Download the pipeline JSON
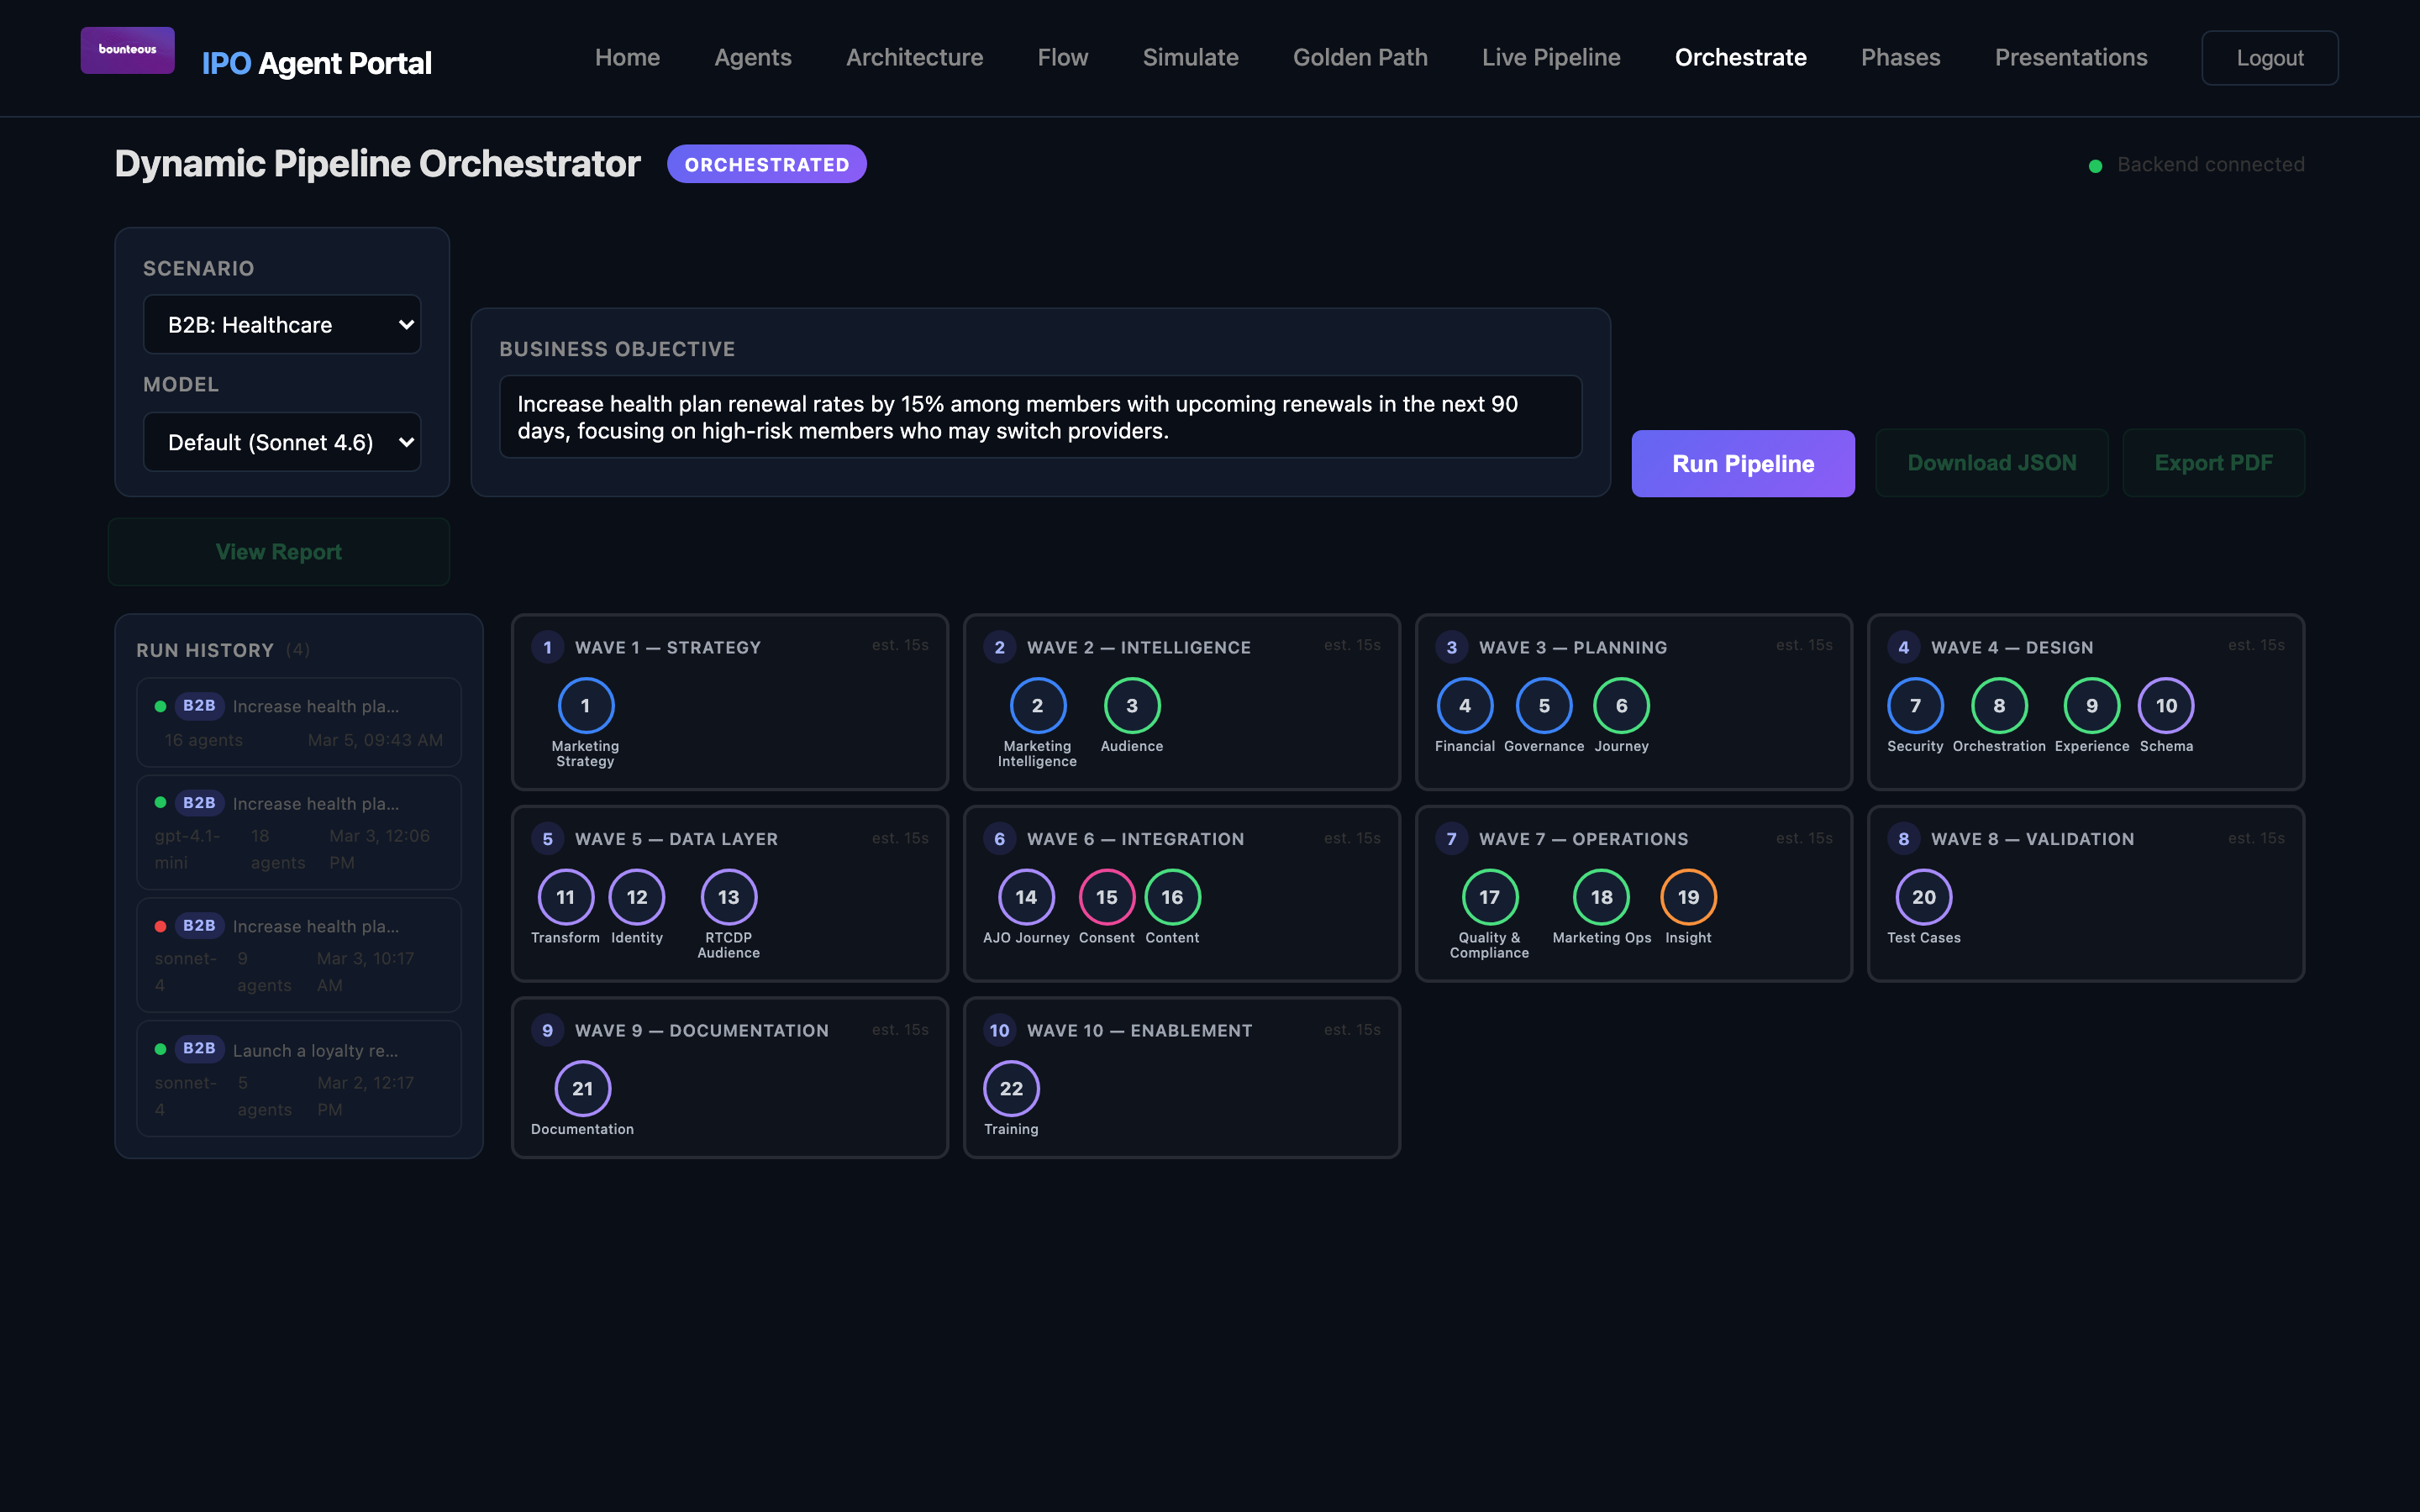2420x1512 pixels. click(x=1992, y=462)
